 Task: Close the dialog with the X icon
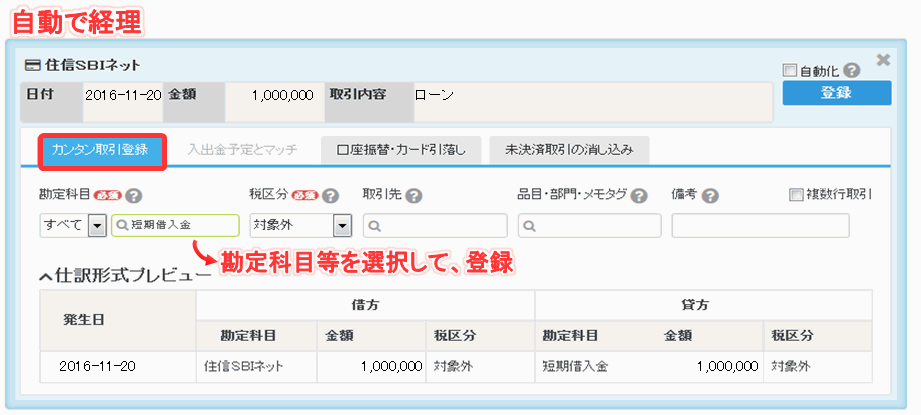coord(883,59)
